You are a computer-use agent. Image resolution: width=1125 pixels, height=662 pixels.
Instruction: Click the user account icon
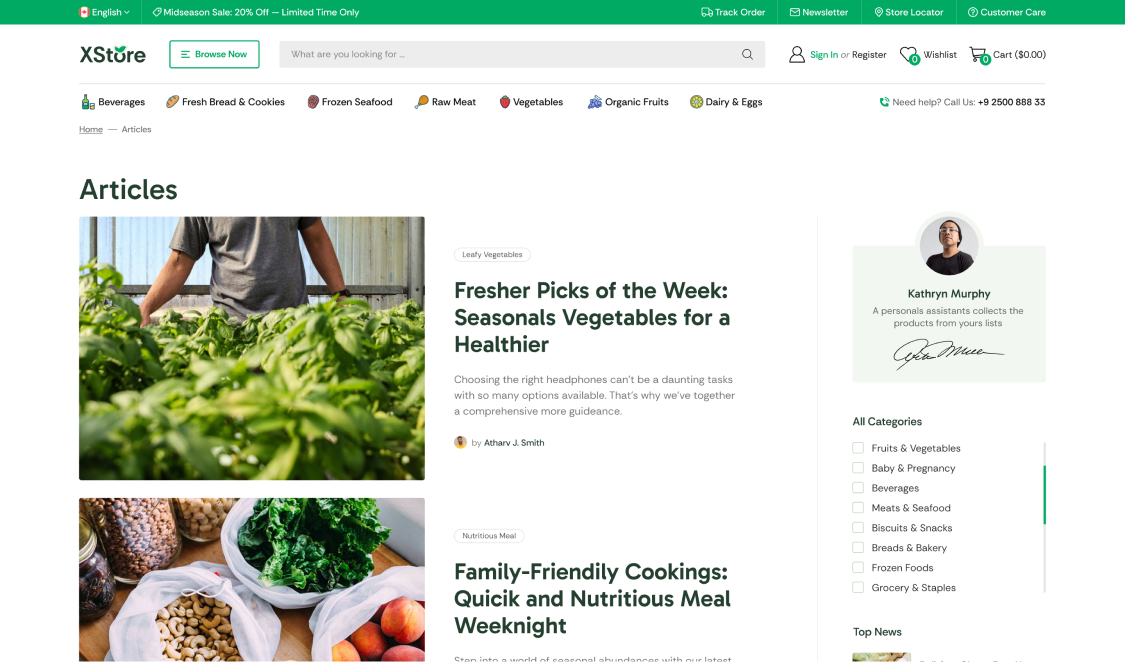click(796, 55)
